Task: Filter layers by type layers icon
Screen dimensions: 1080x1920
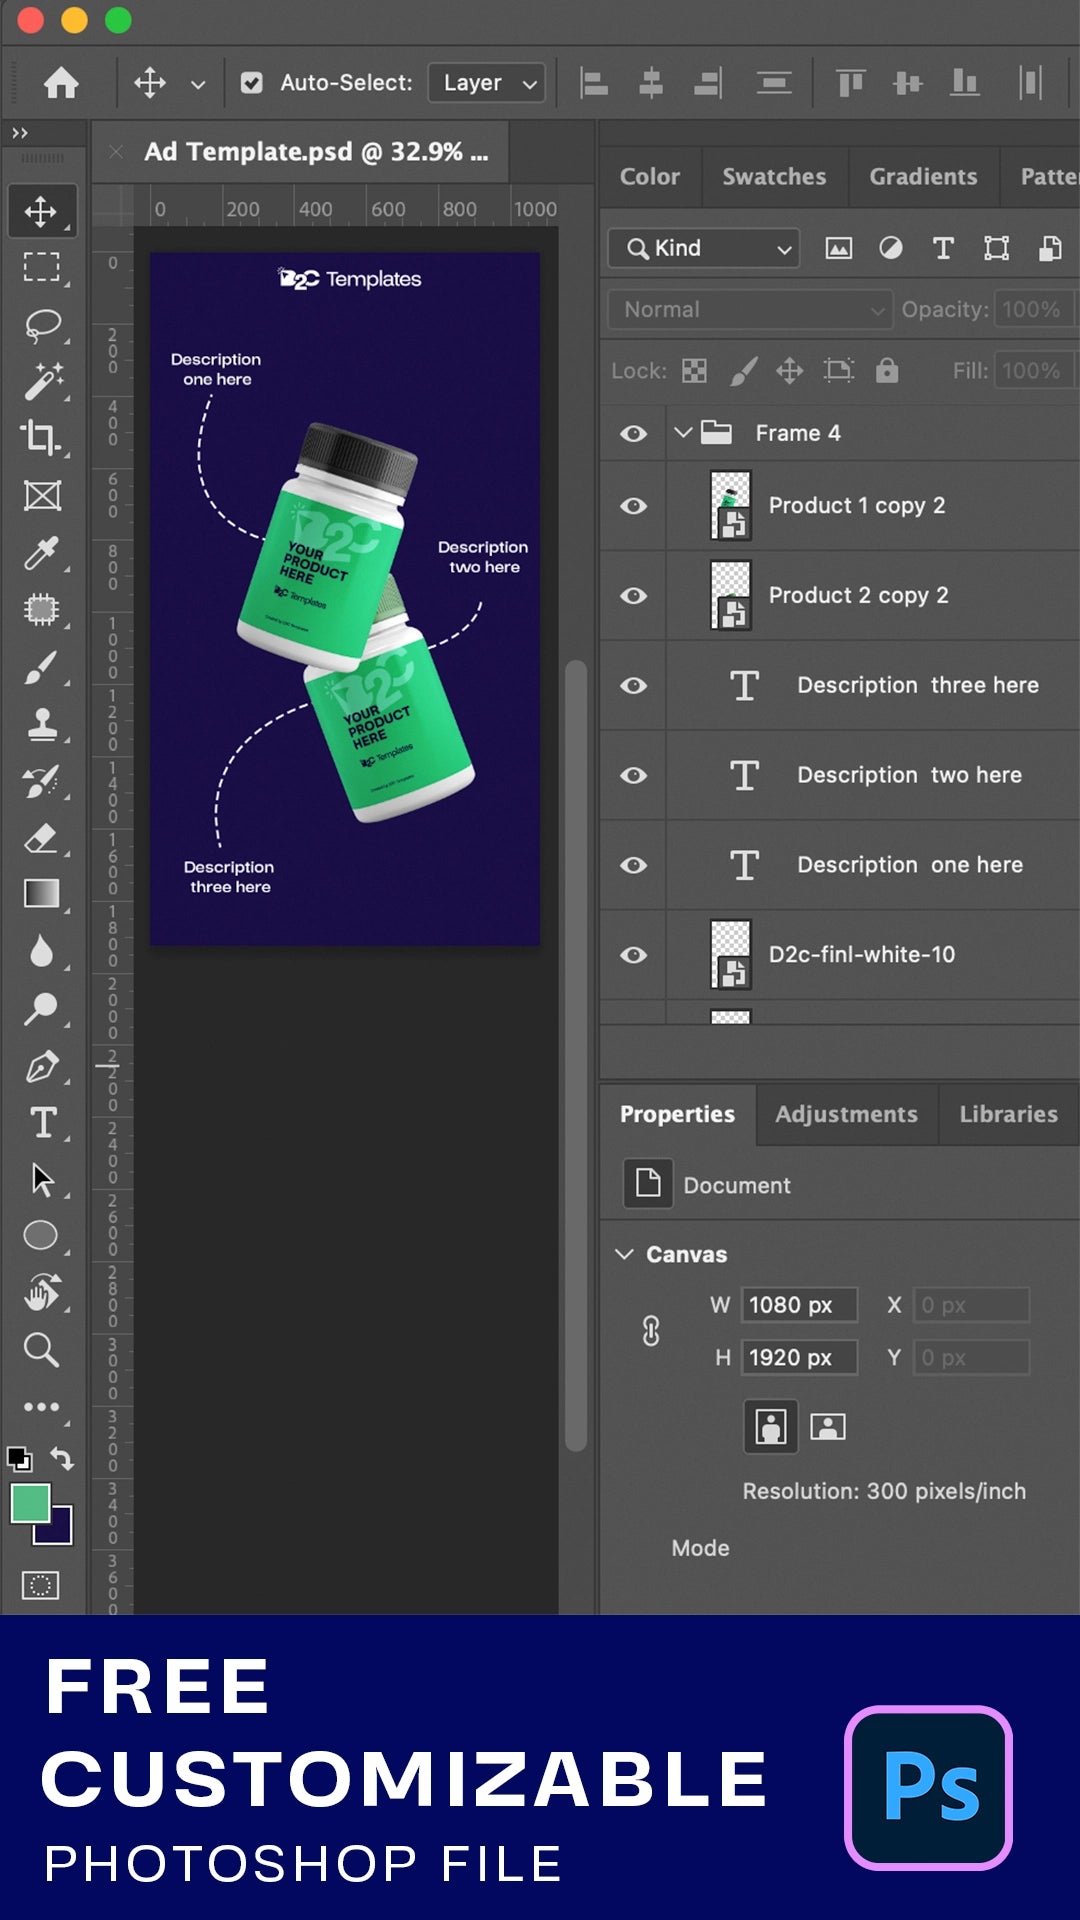Action: (x=943, y=248)
